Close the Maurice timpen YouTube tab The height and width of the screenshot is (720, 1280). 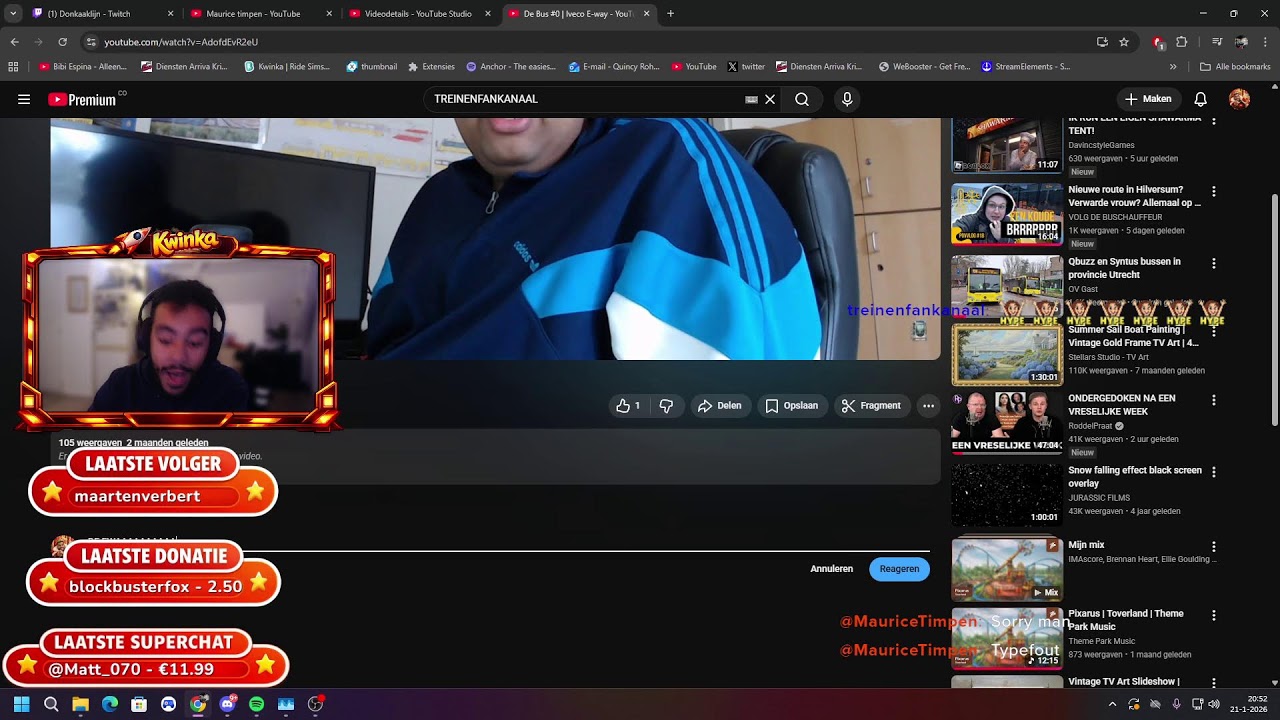(x=329, y=14)
